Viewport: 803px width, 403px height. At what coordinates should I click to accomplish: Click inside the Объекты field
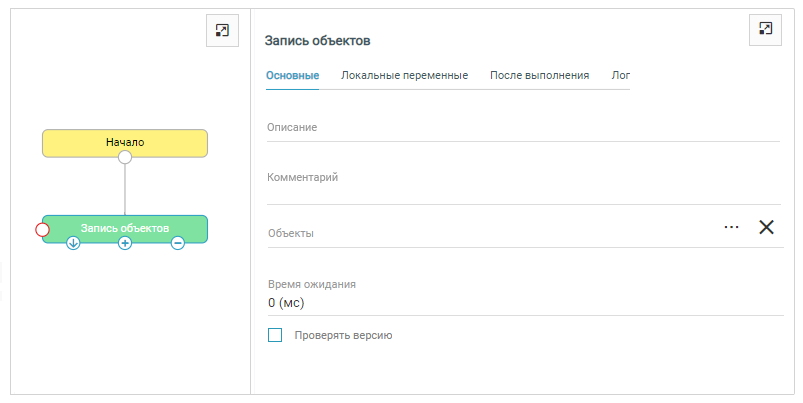pos(490,233)
